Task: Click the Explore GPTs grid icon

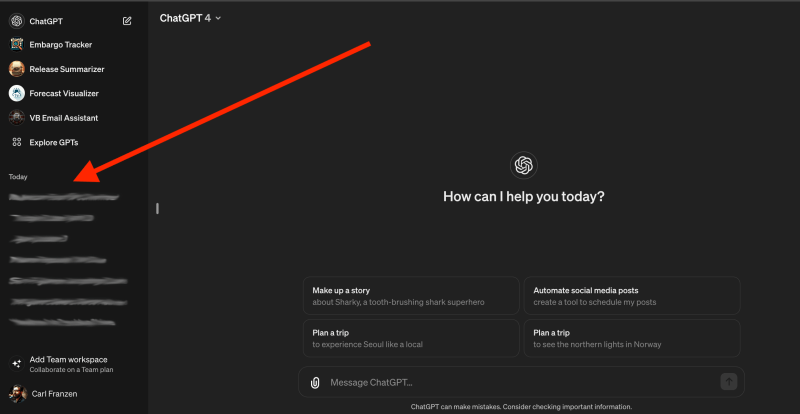Action: tap(17, 142)
